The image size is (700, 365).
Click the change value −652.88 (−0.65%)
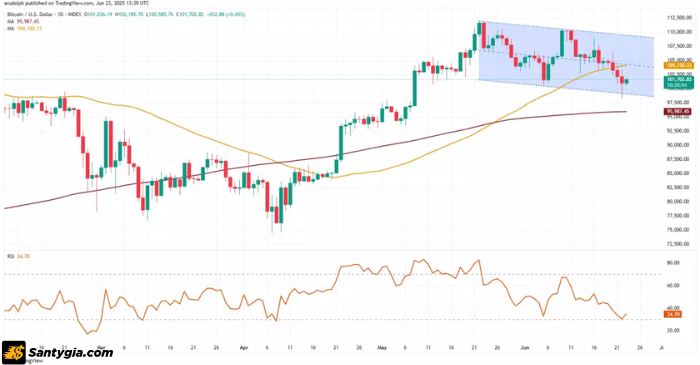[x=226, y=14]
